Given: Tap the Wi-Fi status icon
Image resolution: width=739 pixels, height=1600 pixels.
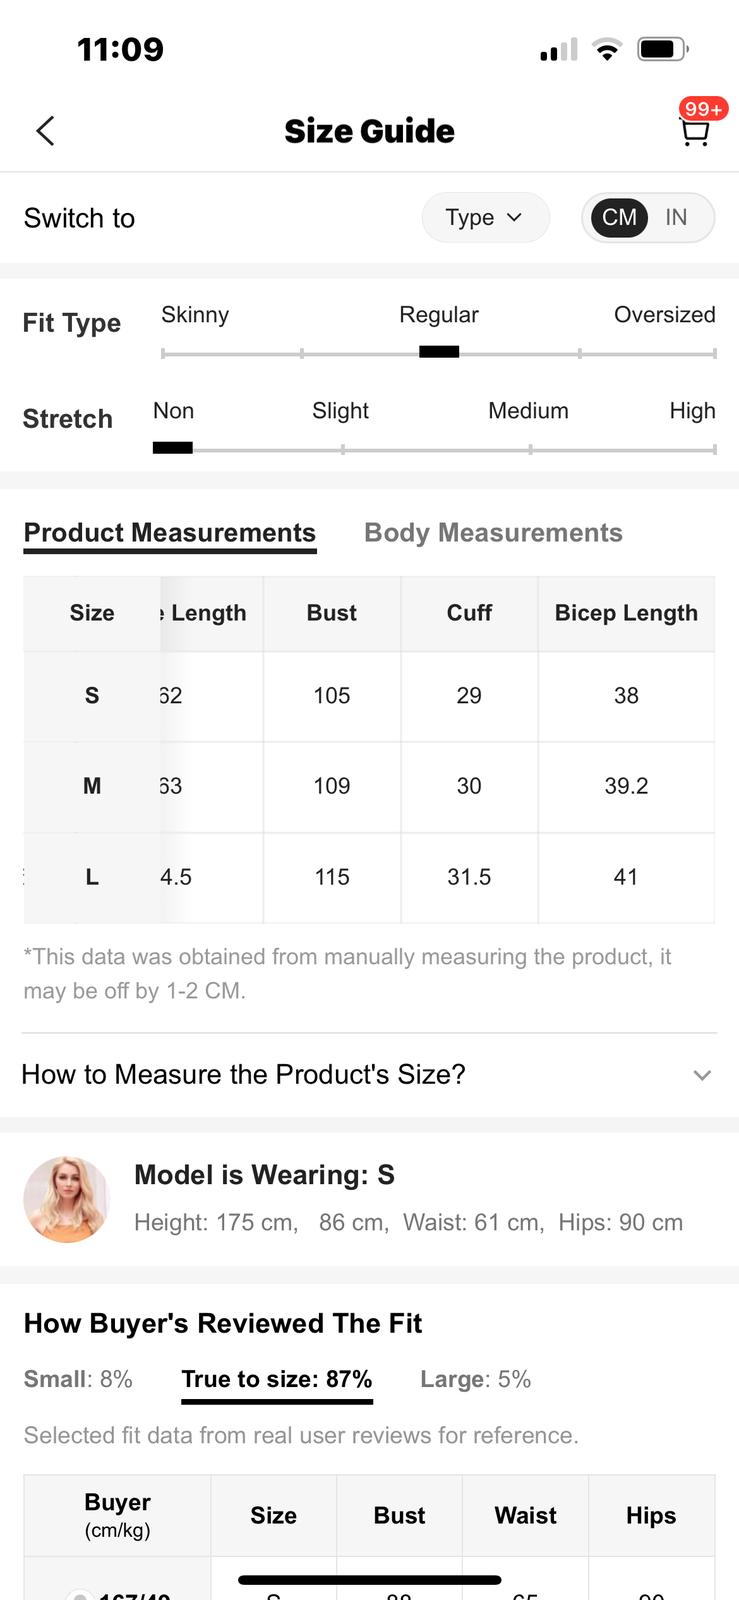Looking at the screenshot, I should 606,49.
